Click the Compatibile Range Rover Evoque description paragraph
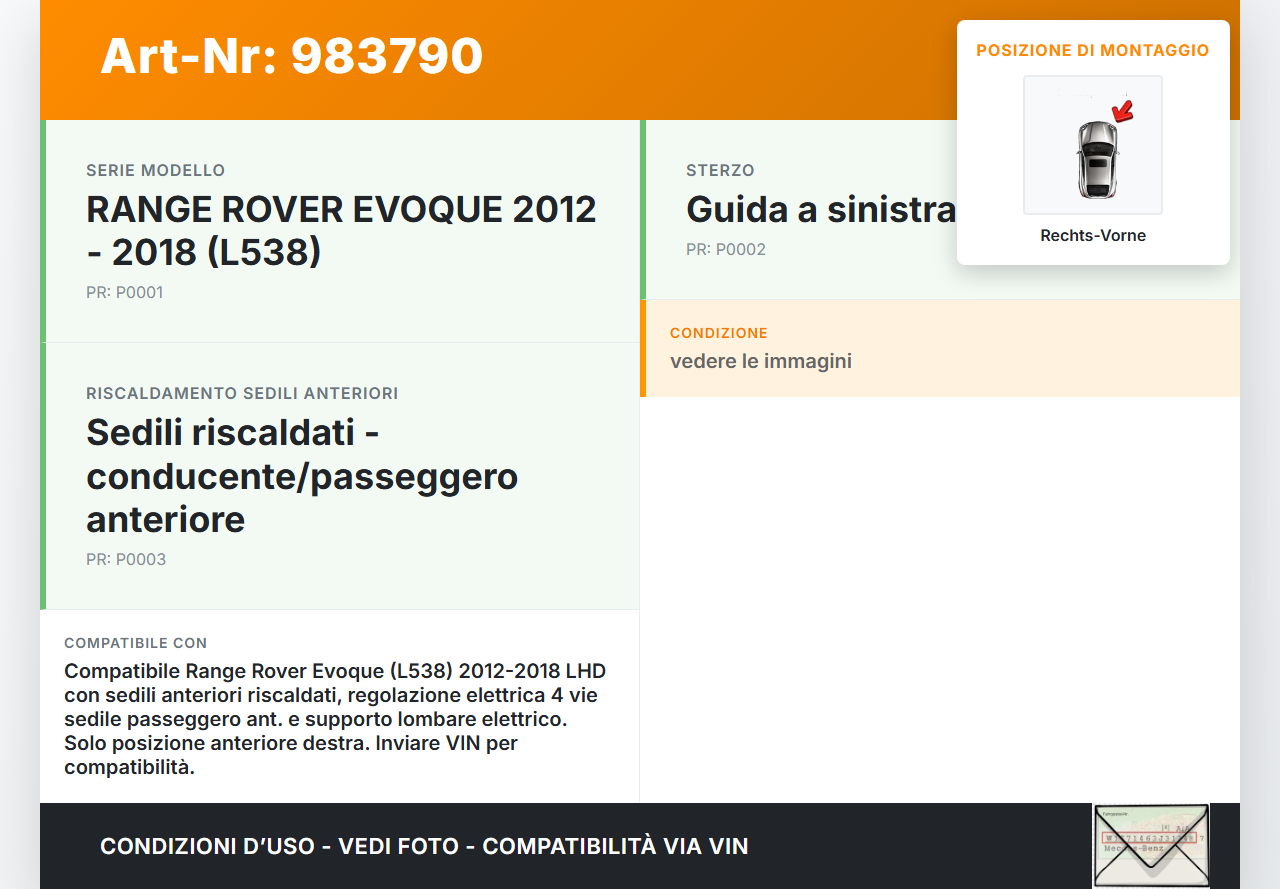 pyautogui.click(x=336, y=719)
